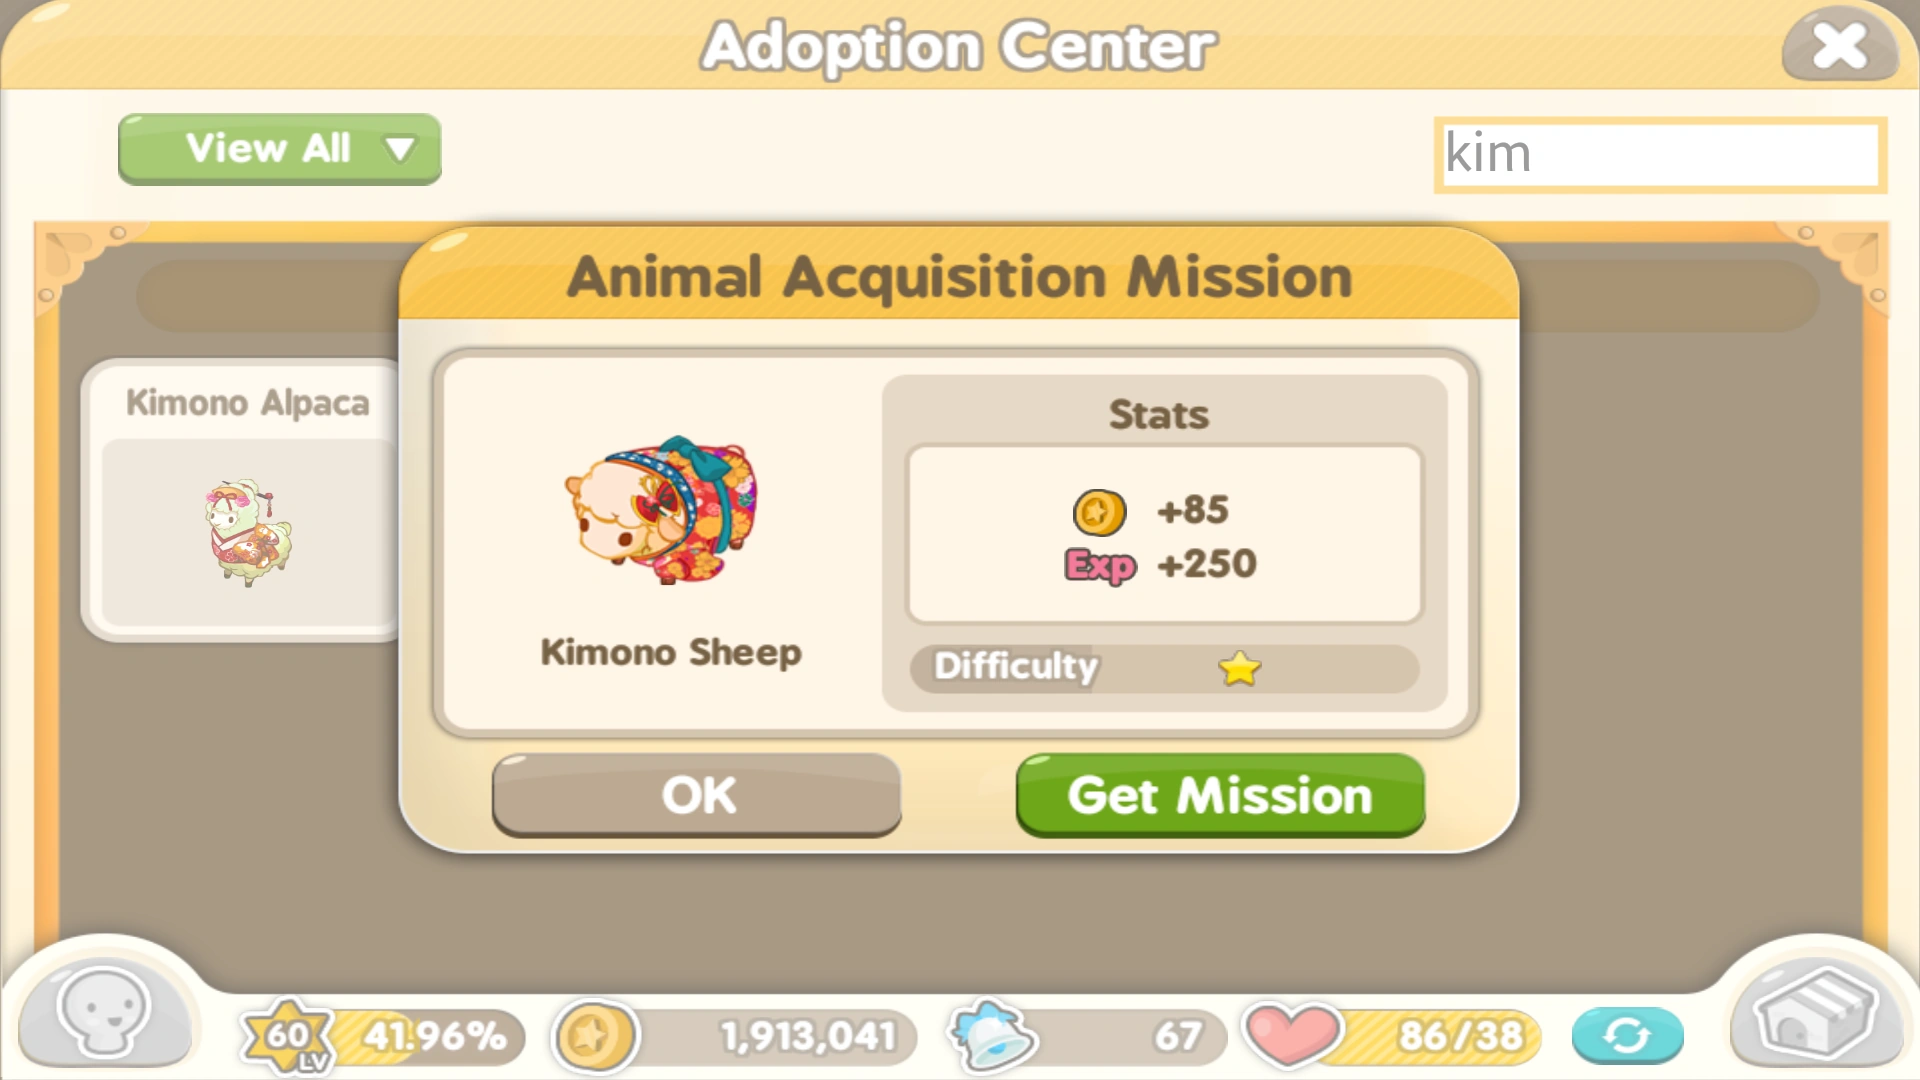
Task: Click the gold coin balance icon
Action: point(594,1036)
